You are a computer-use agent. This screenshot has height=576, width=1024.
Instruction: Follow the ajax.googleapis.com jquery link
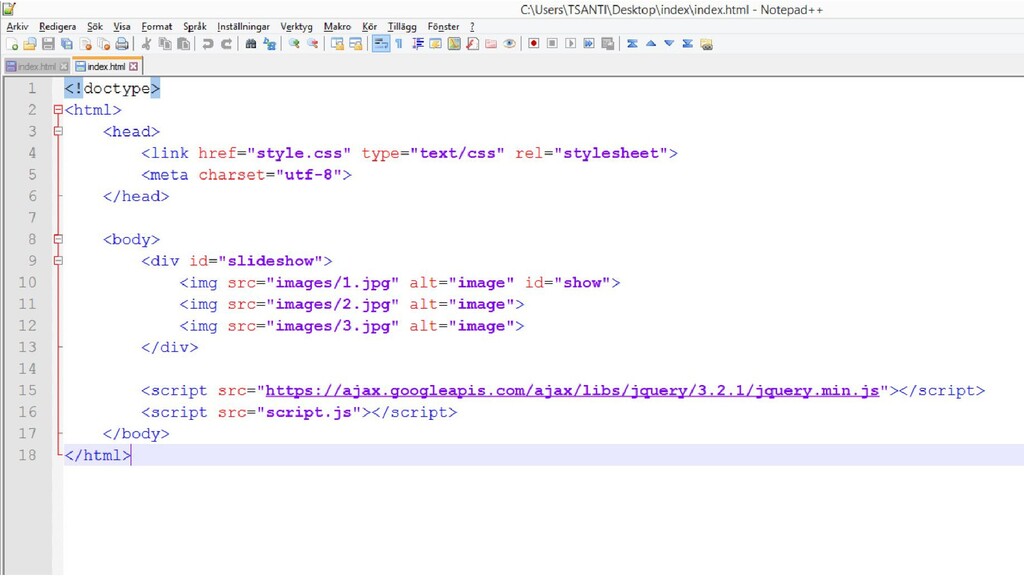coord(572,391)
